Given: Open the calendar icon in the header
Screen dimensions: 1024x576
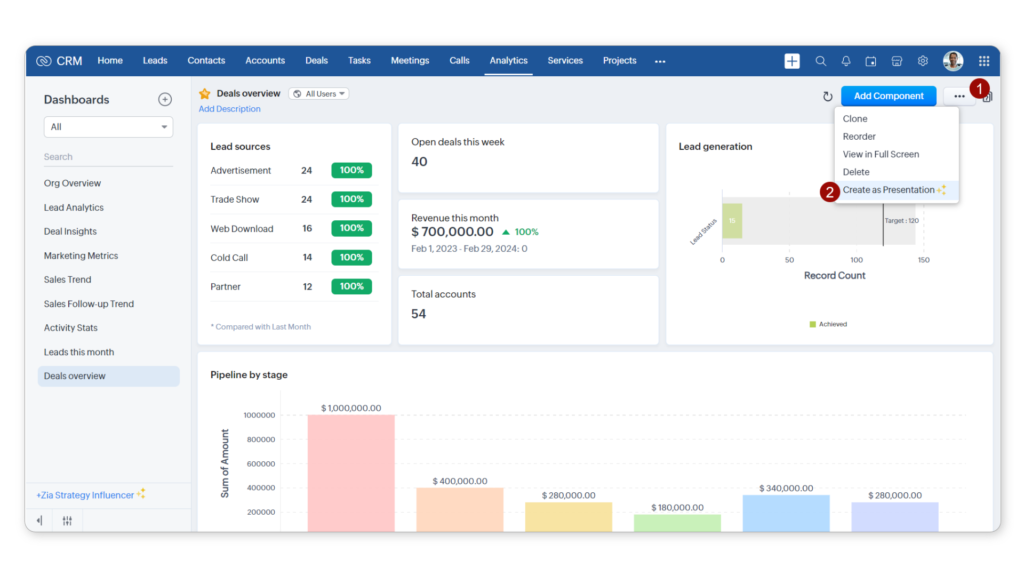Looking at the screenshot, I should 871,60.
